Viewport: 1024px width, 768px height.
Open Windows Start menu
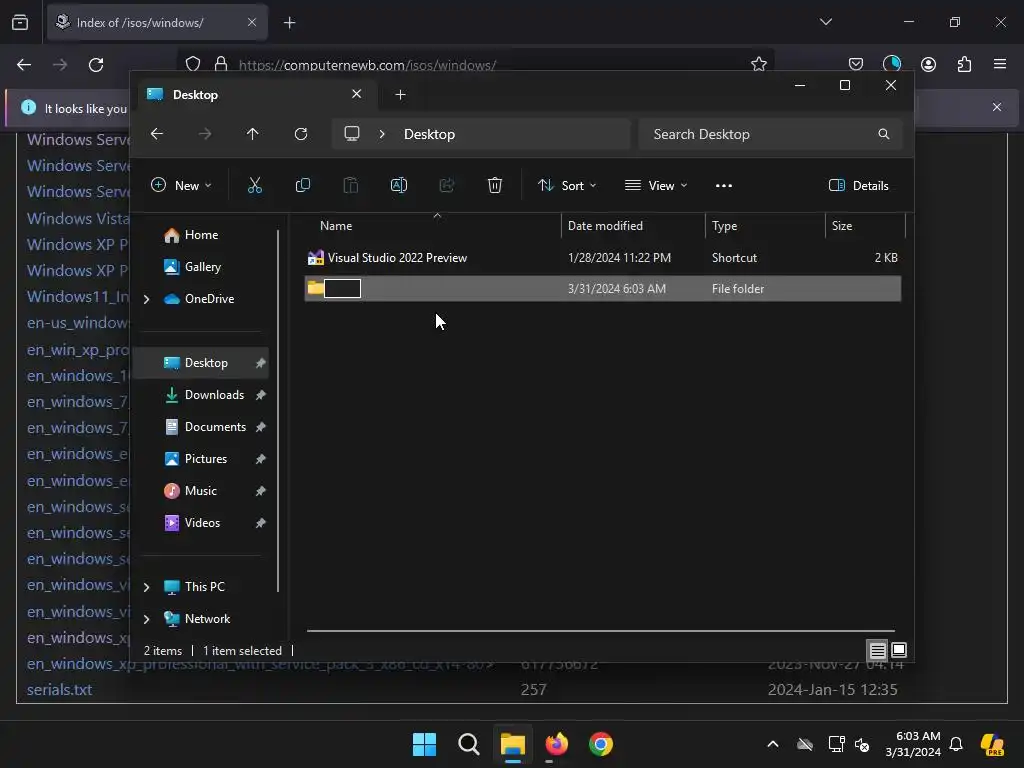tap(424, 744)
